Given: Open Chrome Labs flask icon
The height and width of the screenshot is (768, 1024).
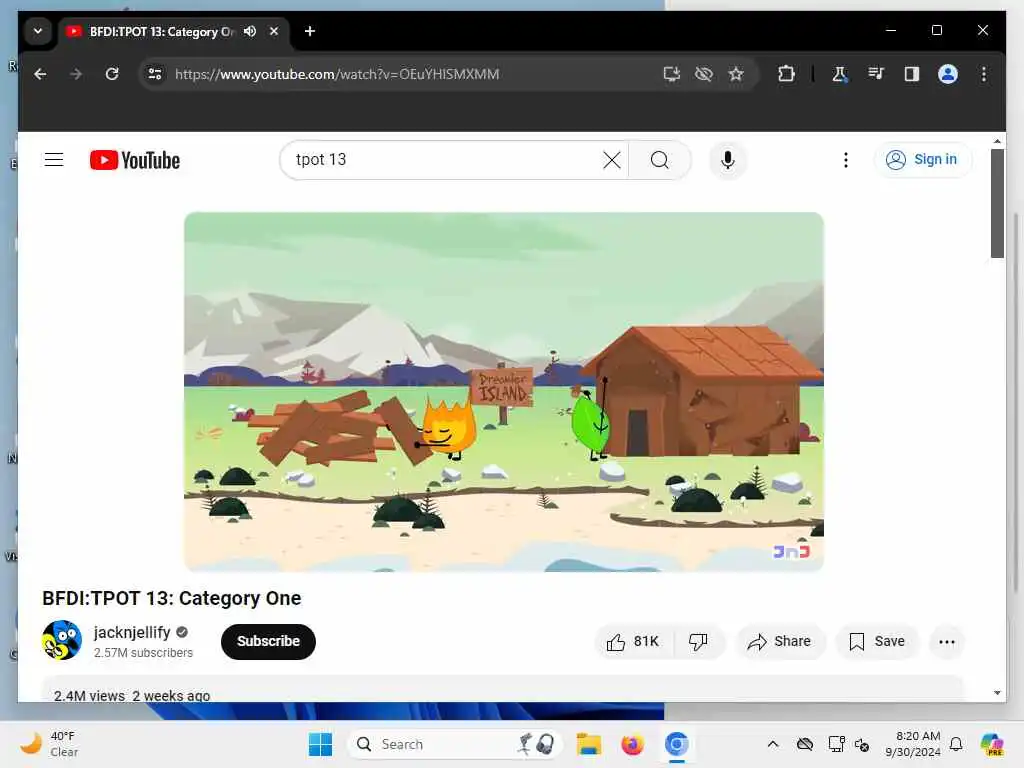Looking at the screenshot, I should pyautogui.click(x=840, y=74).
